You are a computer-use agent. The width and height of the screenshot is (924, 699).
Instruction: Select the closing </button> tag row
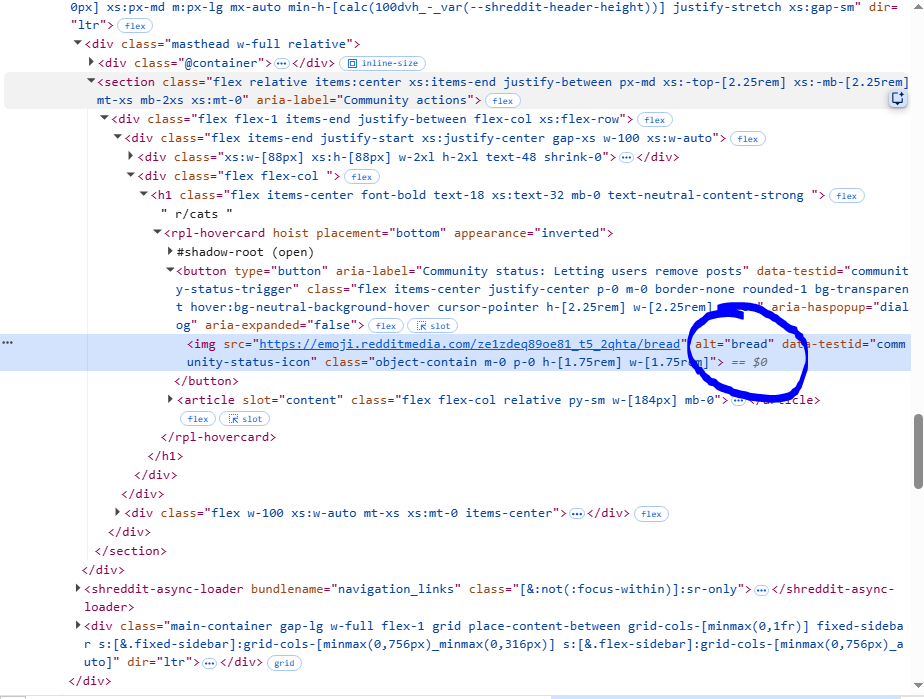pyautogui.click(x=206, y=381)
